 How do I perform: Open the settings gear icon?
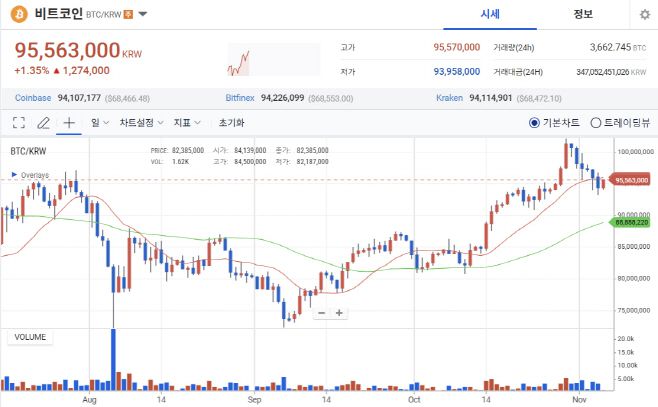(x=644, y=15)
